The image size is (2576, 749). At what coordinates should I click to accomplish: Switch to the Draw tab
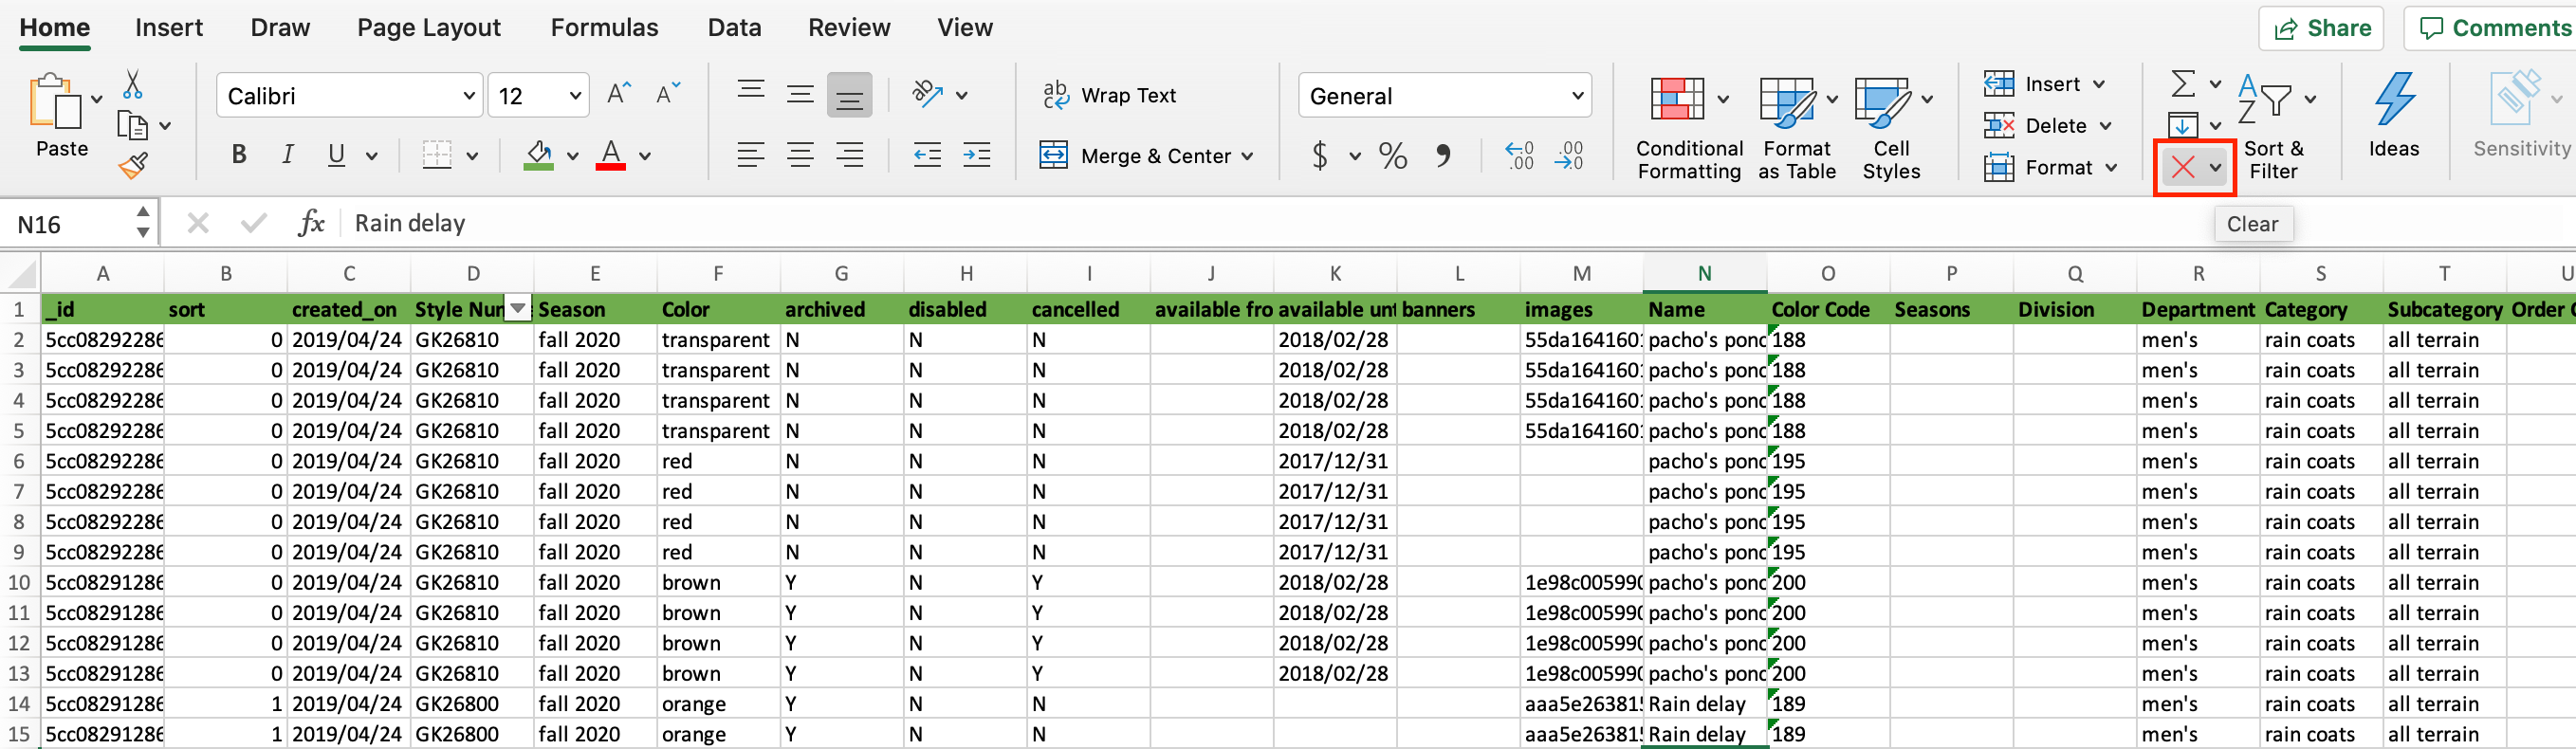point(280,27)
